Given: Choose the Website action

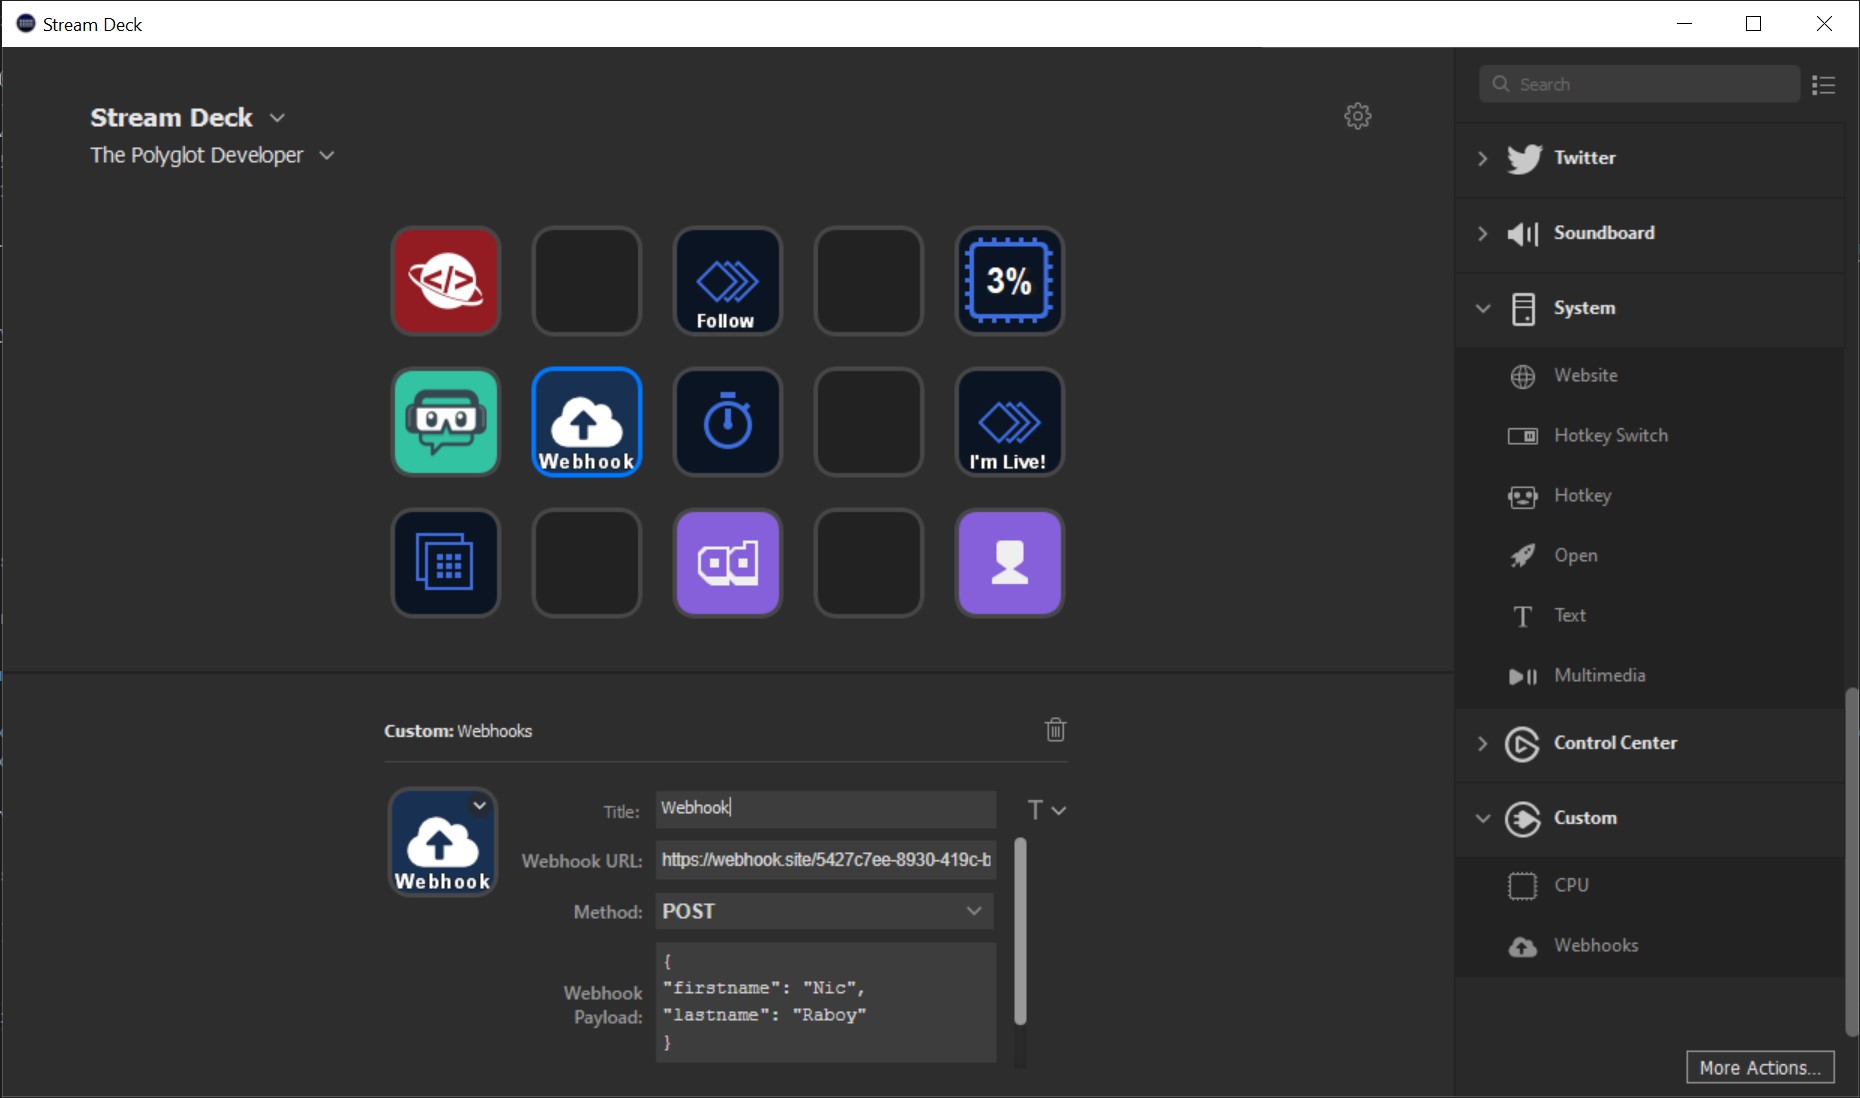Looking at the screenshot, I should tap(1650, 376).
